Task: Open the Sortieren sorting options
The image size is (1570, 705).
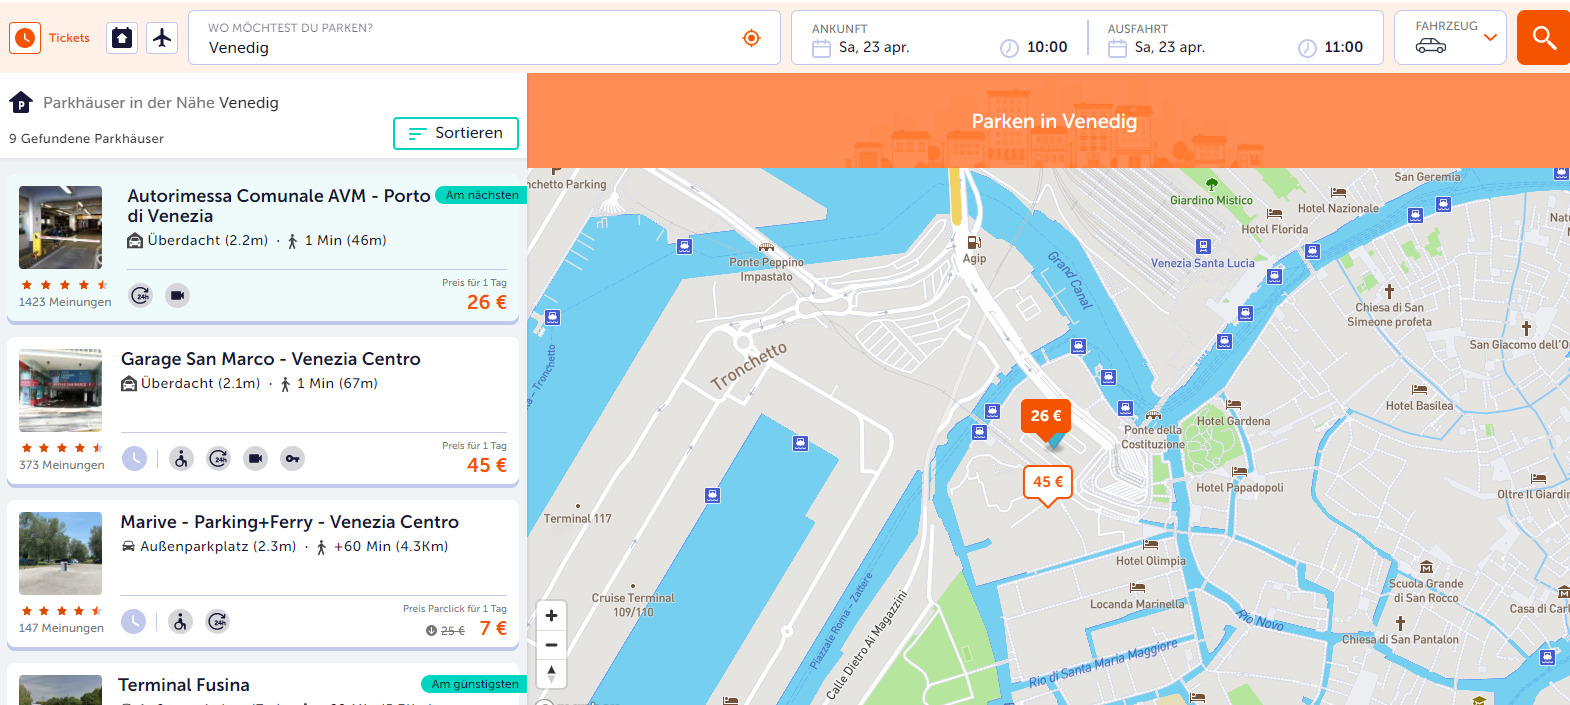Action: [455, 133]
